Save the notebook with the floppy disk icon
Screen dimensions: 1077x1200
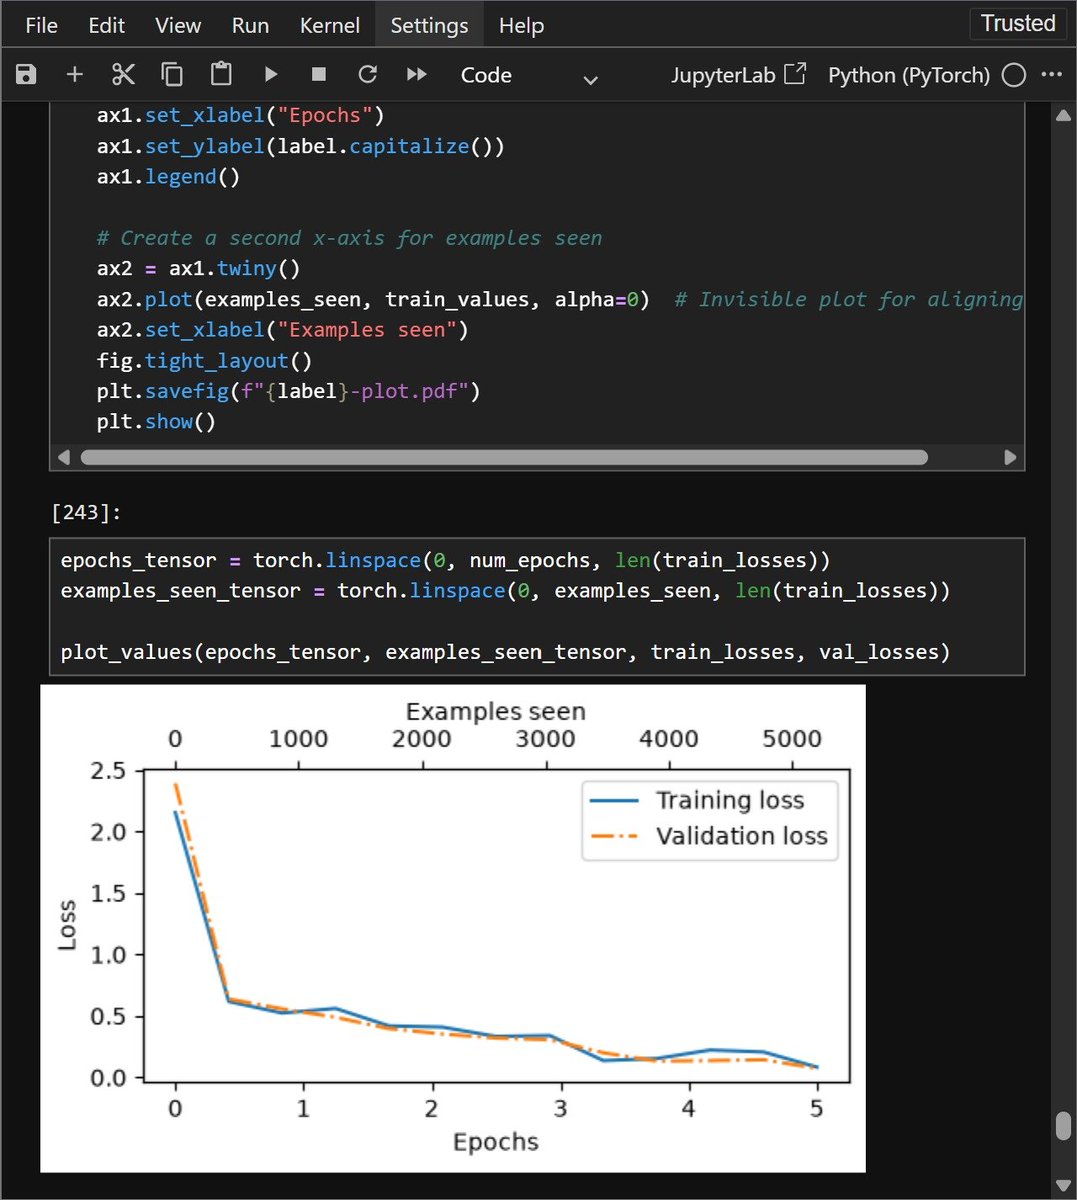[x=26, y=75]
